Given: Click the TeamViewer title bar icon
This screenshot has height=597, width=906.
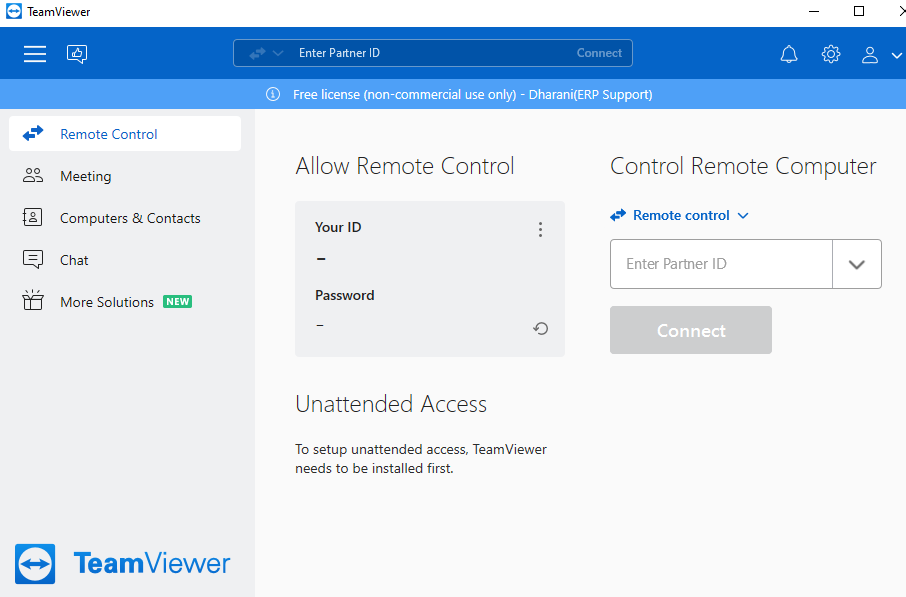Looking at the screenshot, I should click(x=14, y=12).
